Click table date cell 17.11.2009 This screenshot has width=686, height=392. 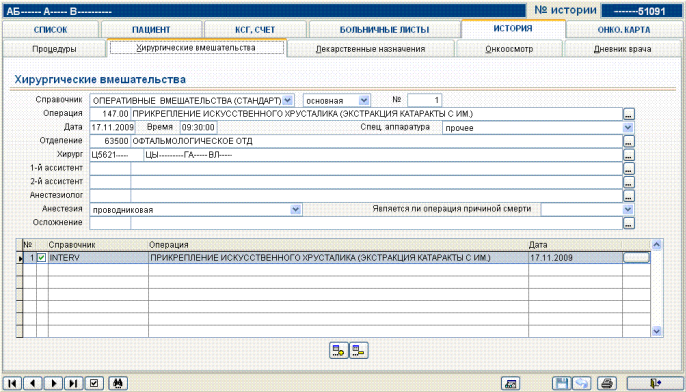[x=575, y=258]
